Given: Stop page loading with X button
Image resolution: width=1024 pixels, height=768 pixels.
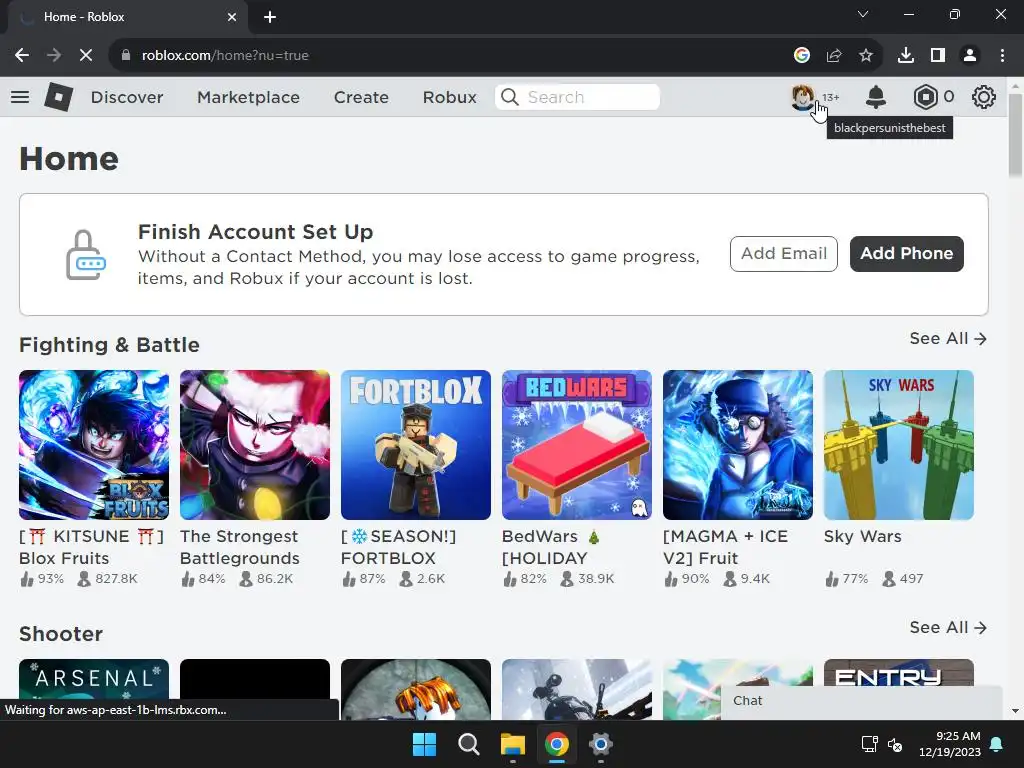Looking at the screenshot, I should click(86, 56).
